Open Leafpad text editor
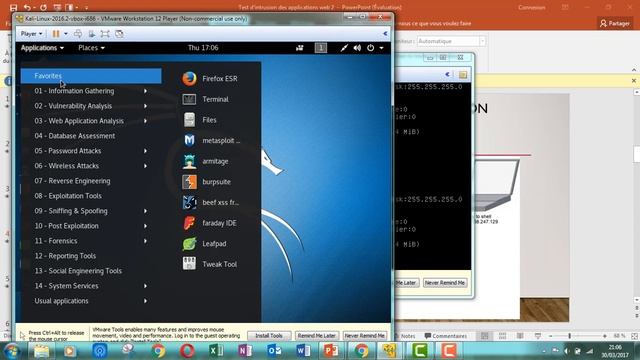Viewport: 640px width, 360px height. 204,244
